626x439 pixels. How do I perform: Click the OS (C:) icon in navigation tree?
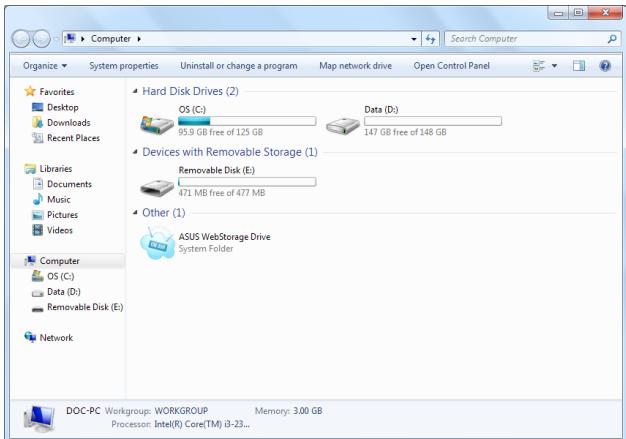tap(38, 276)
